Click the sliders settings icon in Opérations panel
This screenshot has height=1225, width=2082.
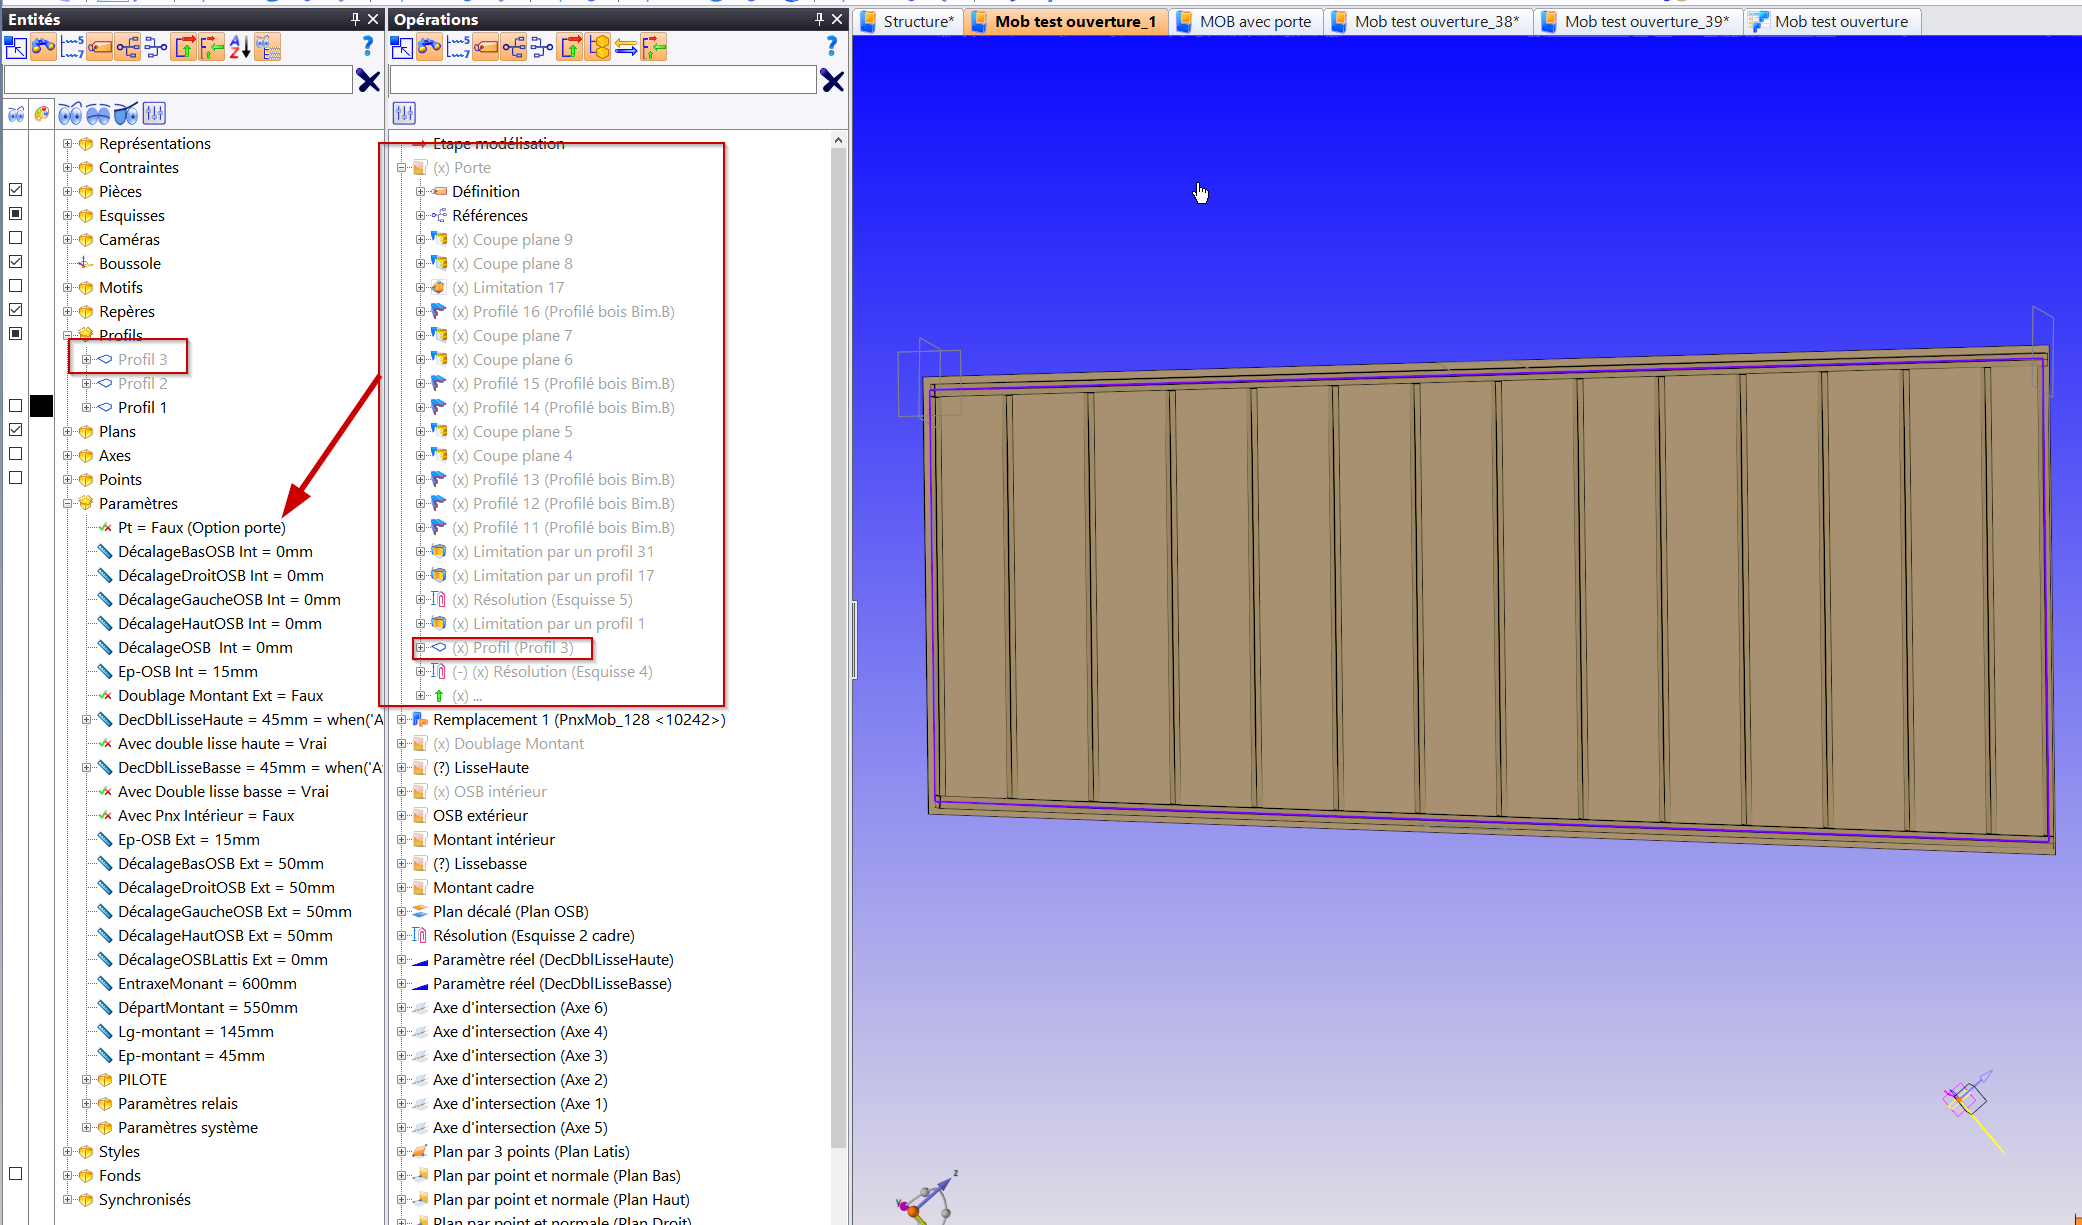tap(404, 113)
